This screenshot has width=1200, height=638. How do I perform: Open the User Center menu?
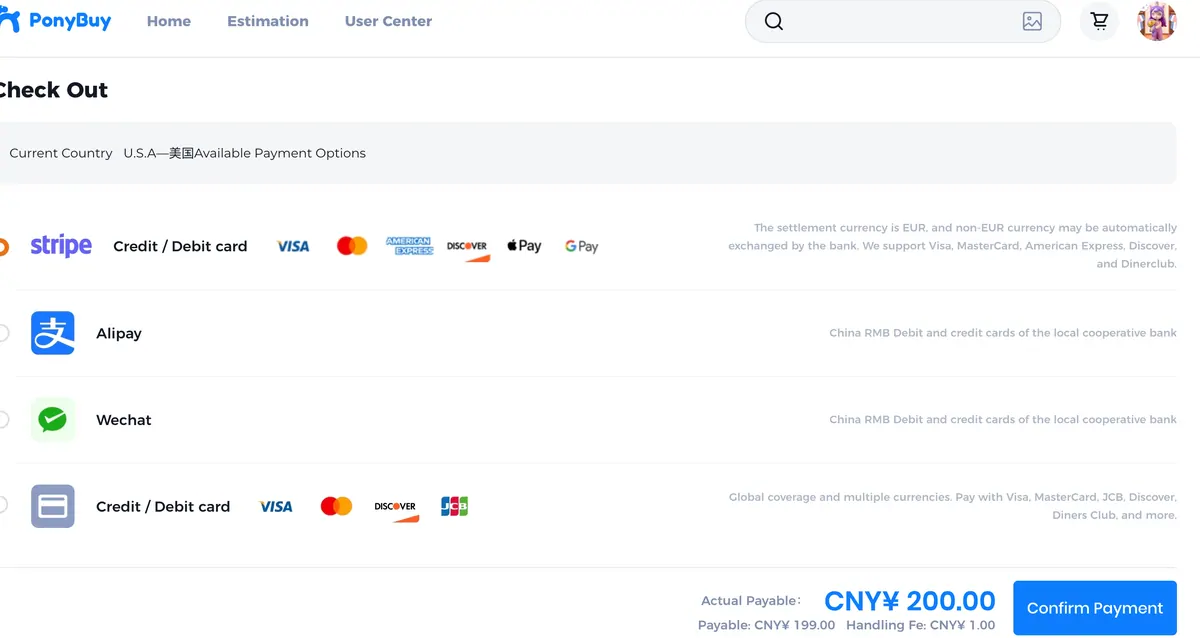click(388, 21)
